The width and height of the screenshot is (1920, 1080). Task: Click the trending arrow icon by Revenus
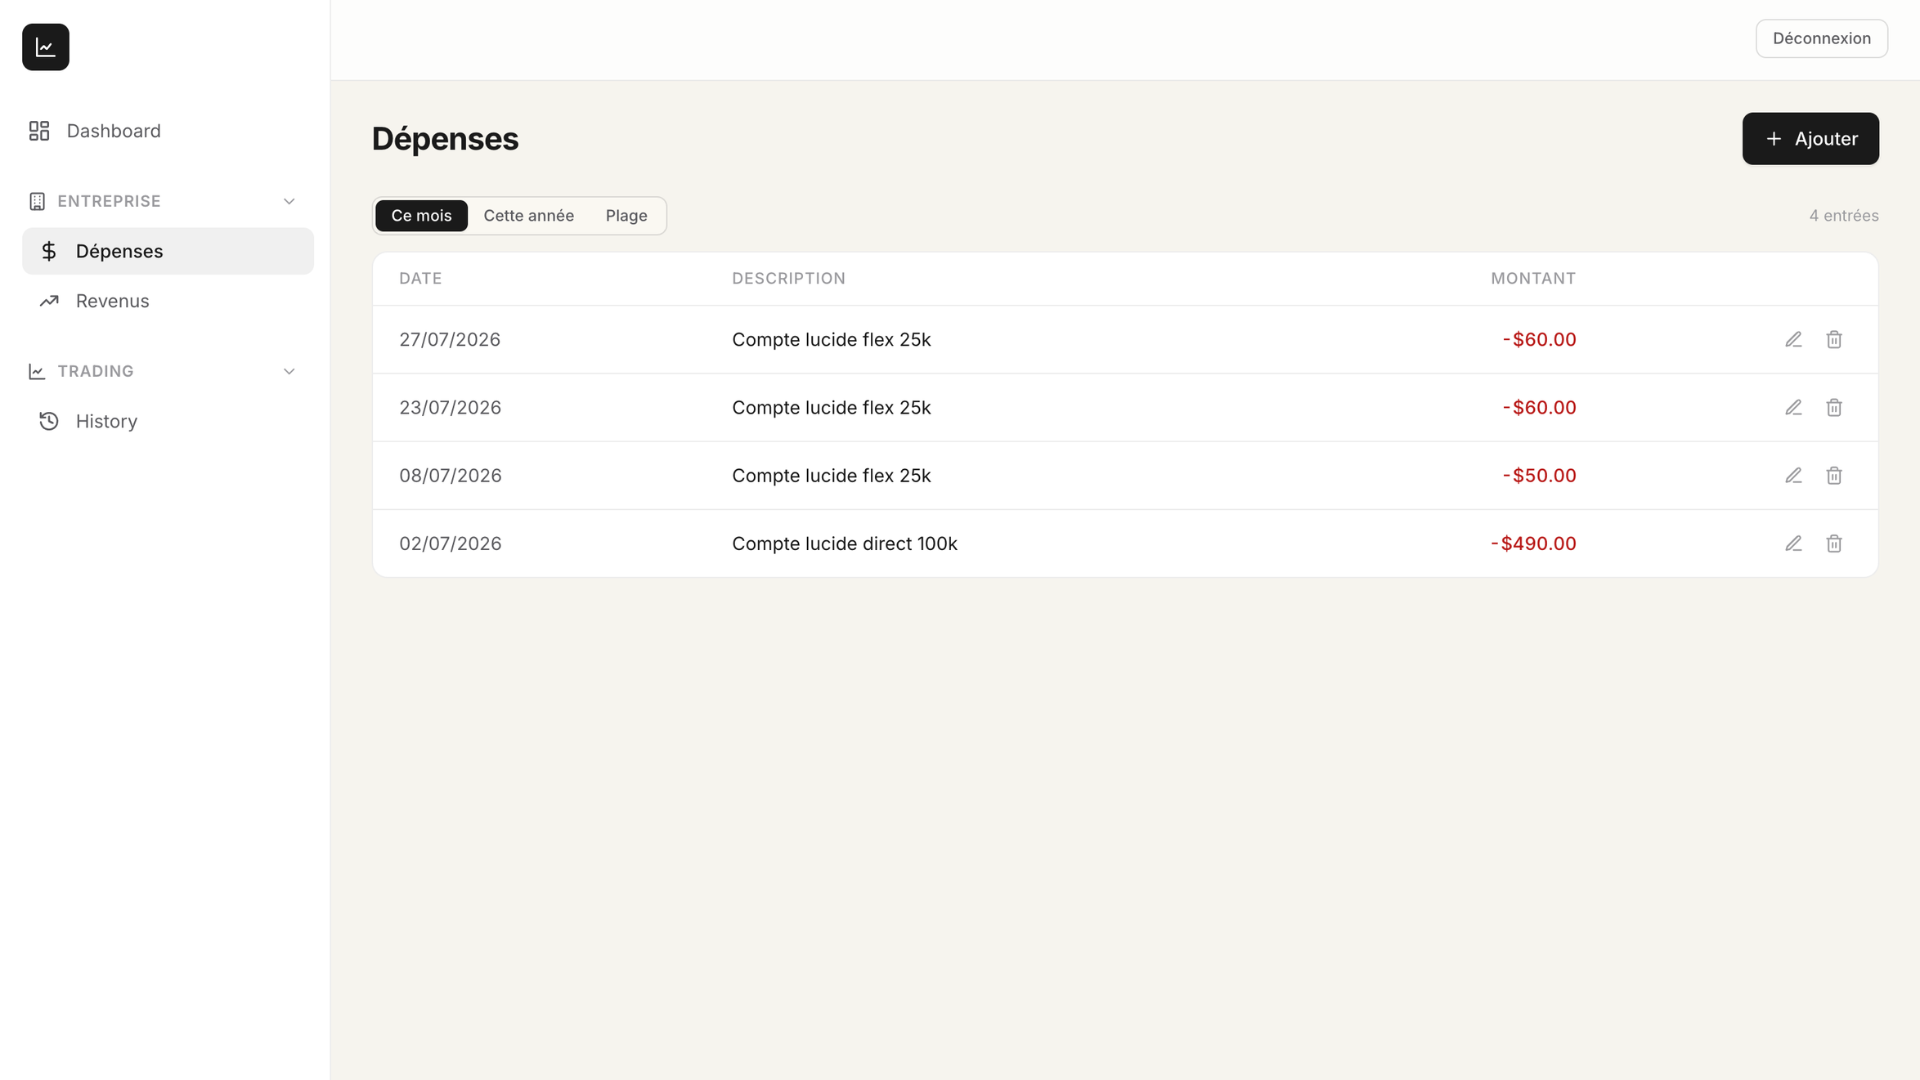pos(49,301)
